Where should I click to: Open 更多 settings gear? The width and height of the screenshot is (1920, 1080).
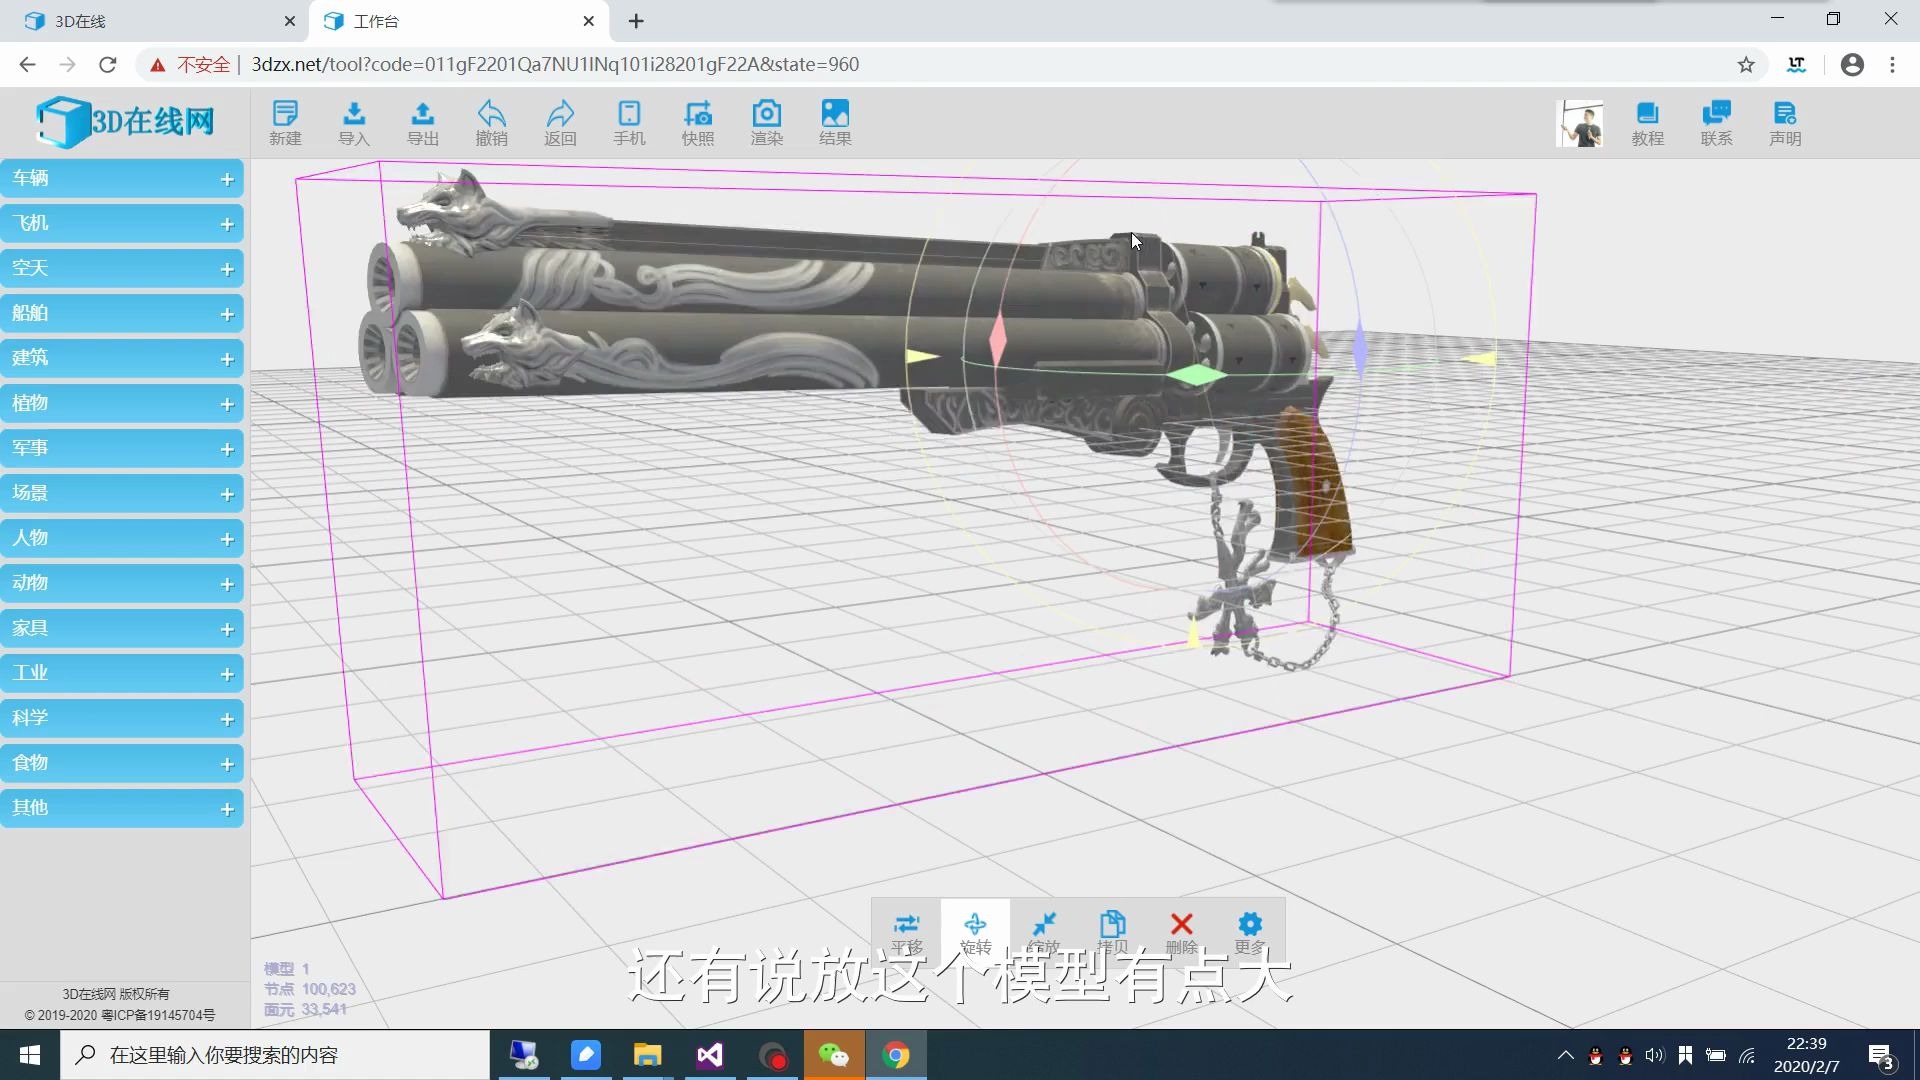1250,932
